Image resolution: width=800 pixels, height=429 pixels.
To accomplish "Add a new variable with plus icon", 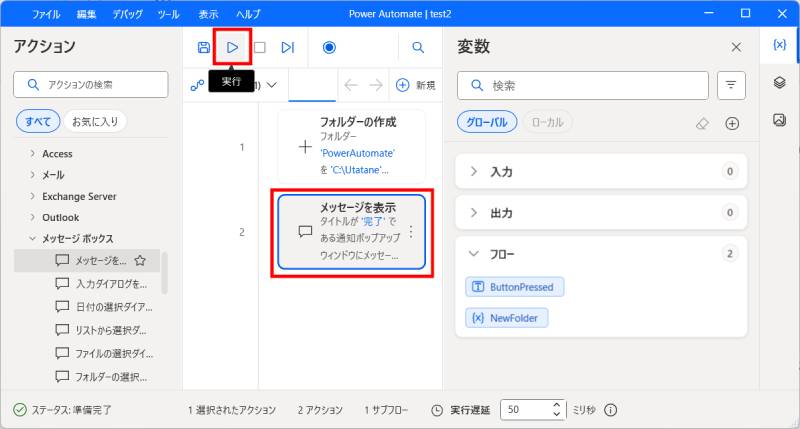I will (x=732, y=123).
